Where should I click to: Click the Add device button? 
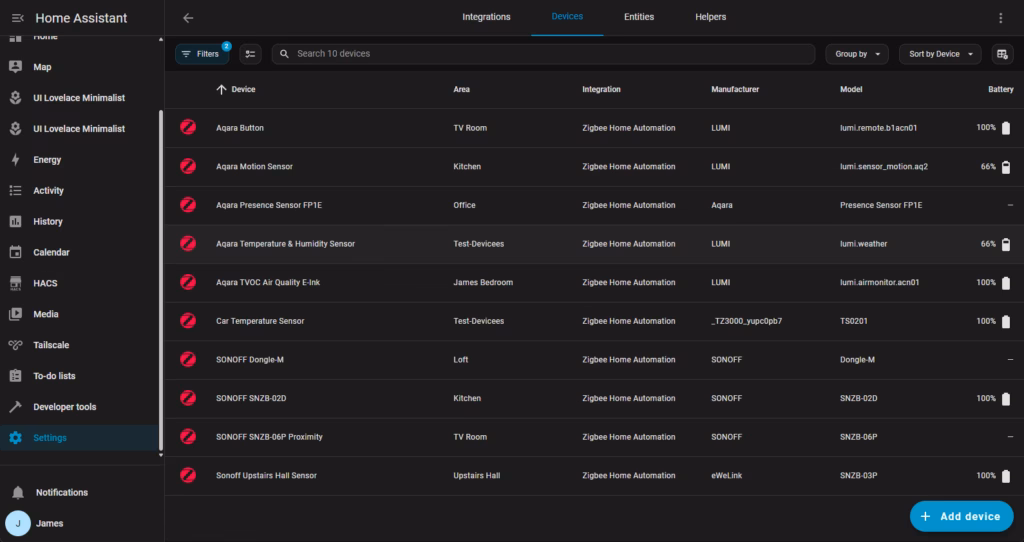(x=961, y=516)
